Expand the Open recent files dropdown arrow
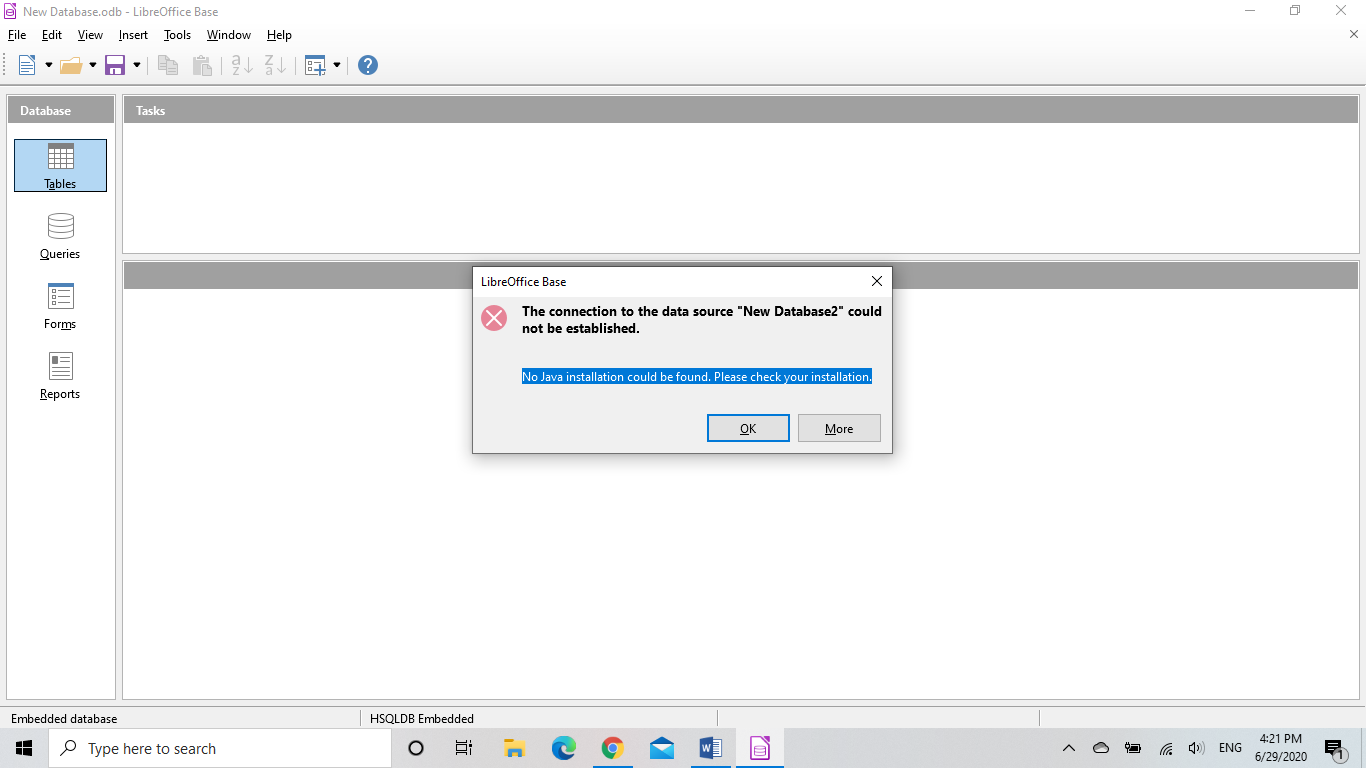This screenshot has height=768, width=1366. 93,65
